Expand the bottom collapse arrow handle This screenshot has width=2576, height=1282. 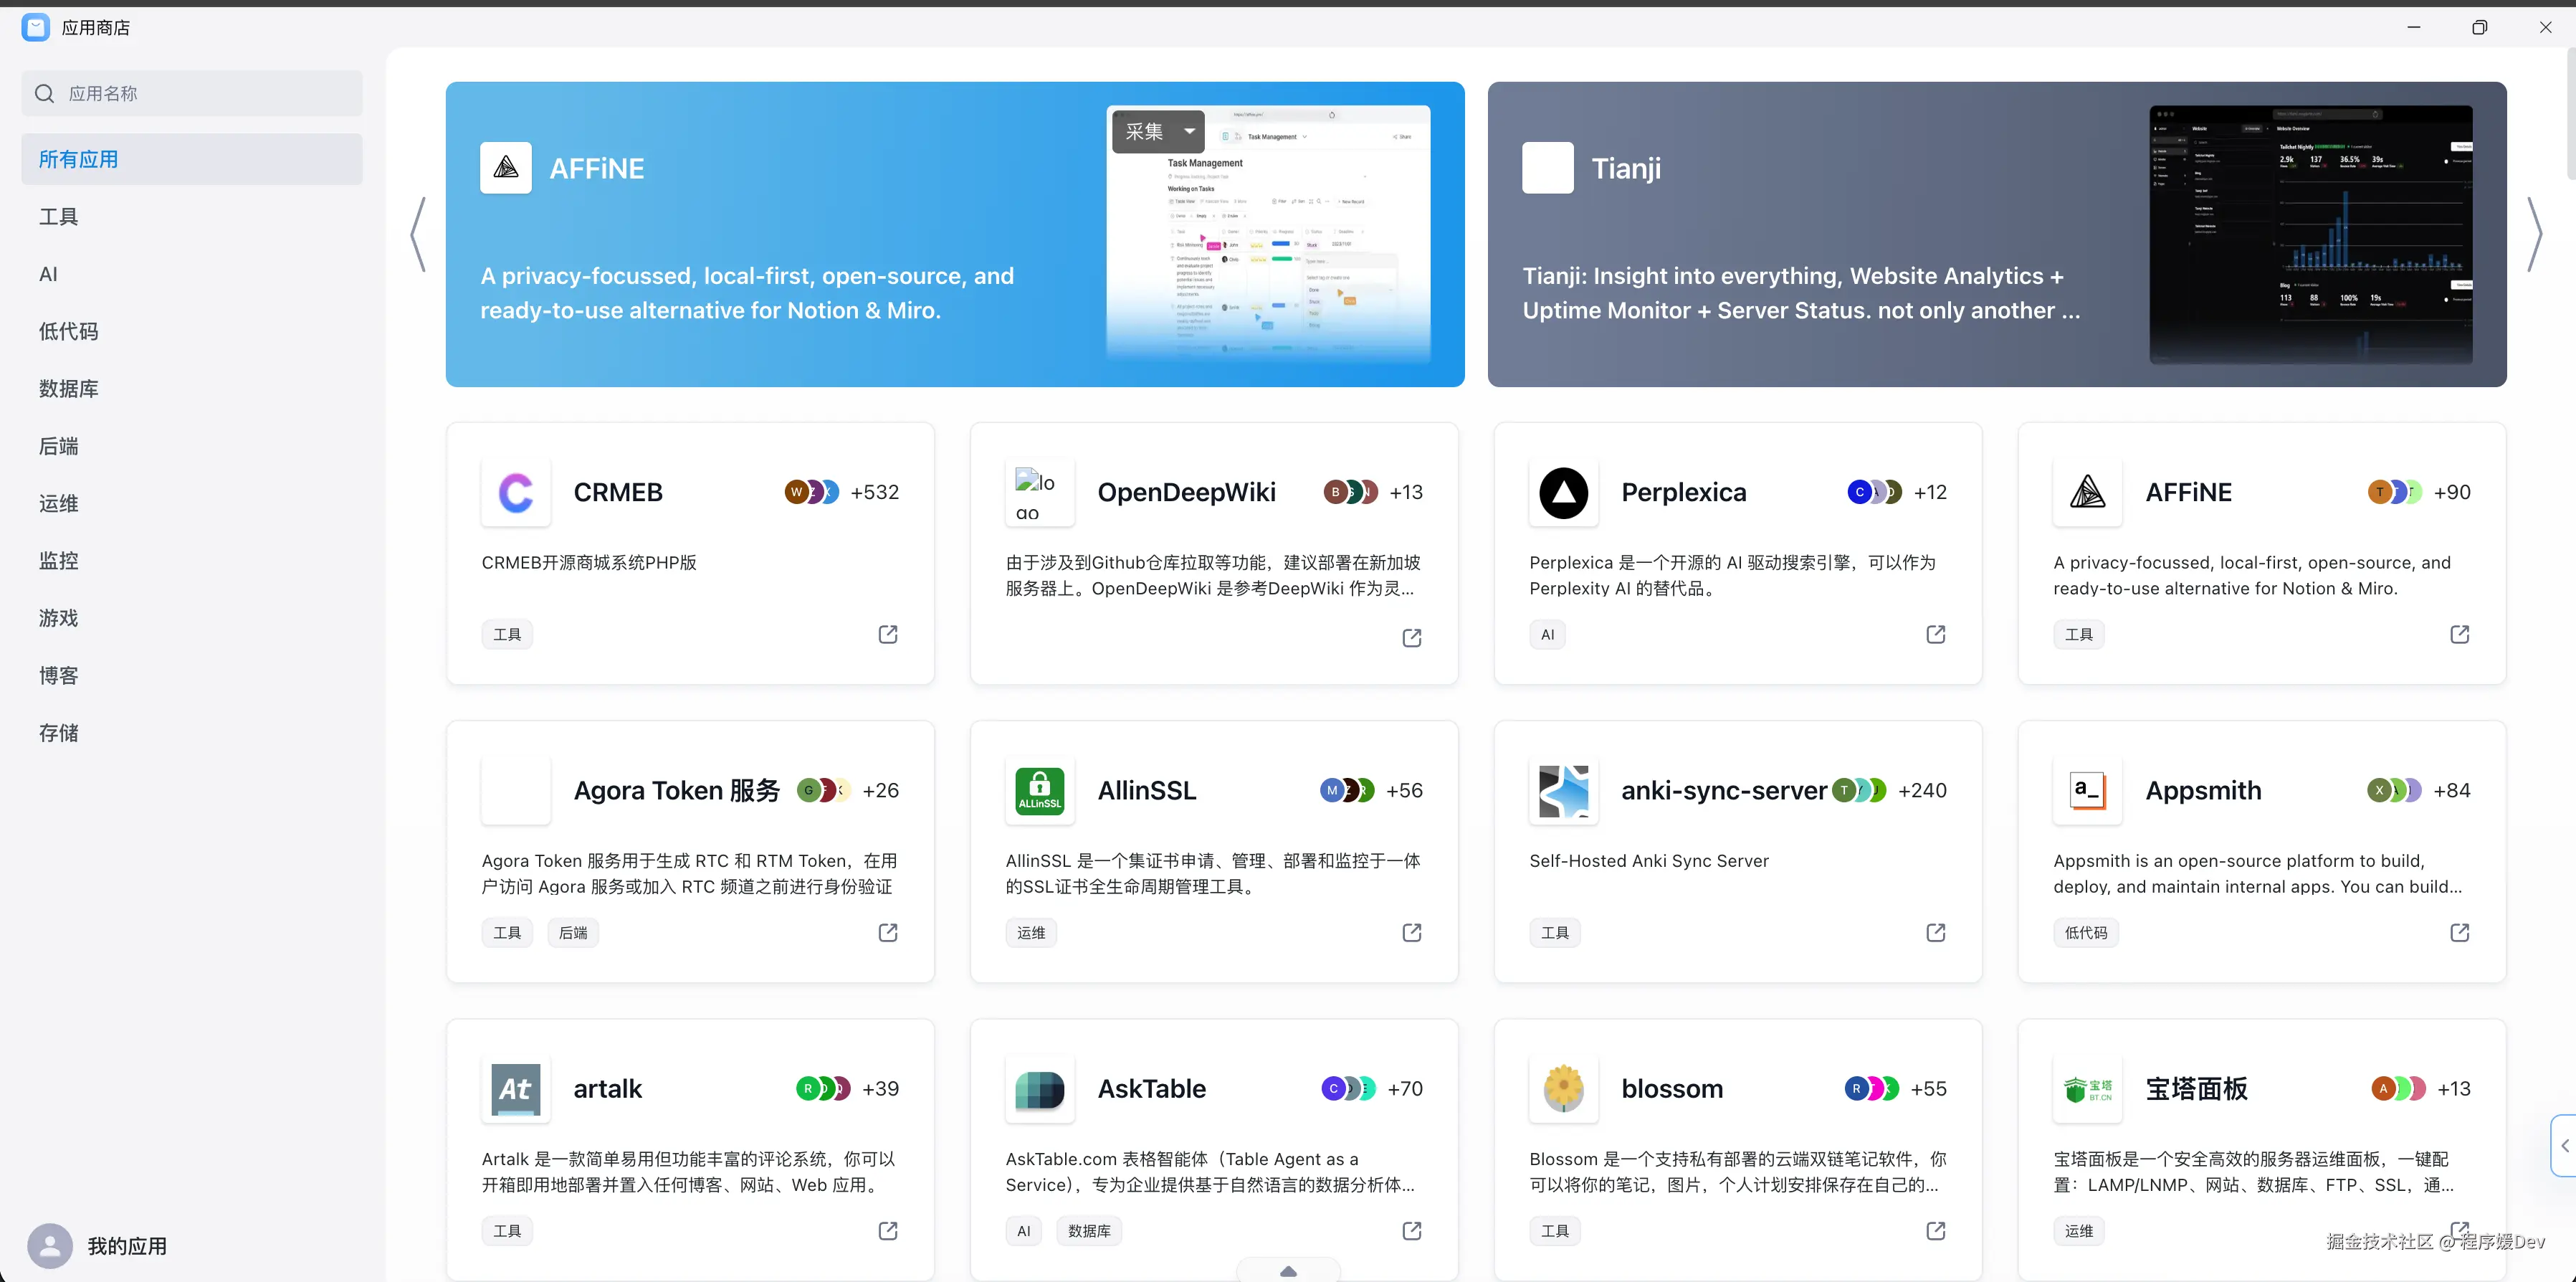[x=1288, y=1271]
